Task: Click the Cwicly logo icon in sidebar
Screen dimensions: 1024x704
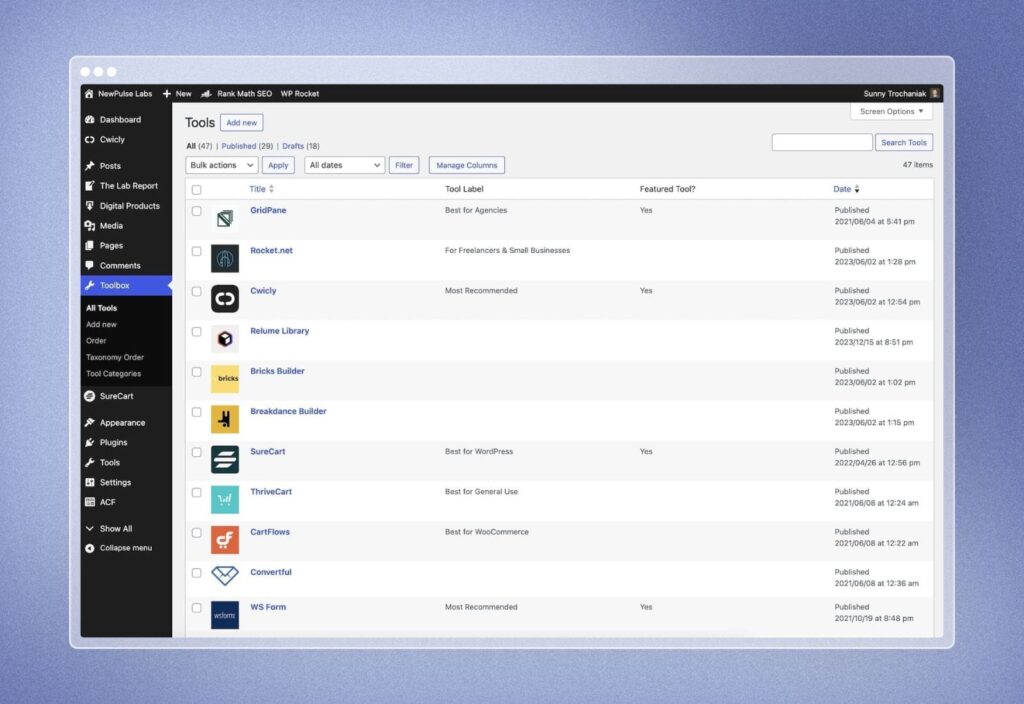Action: tap(90, 140)
